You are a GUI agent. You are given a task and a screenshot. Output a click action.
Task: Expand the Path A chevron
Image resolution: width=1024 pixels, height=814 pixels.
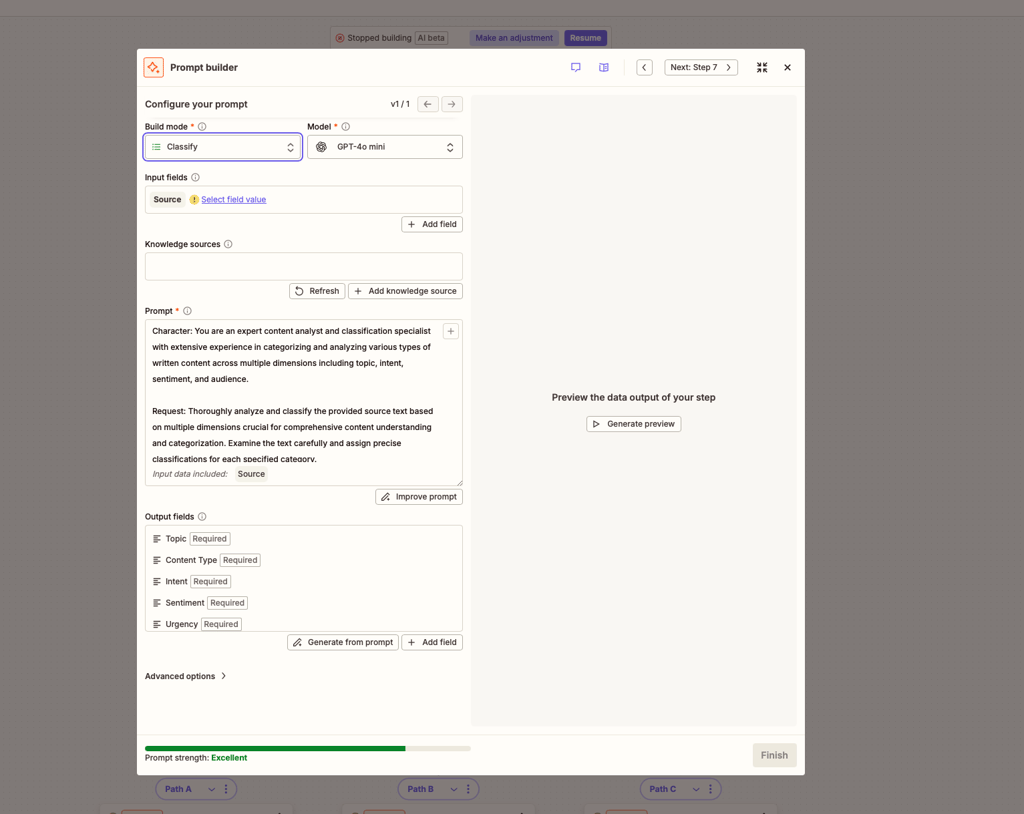click(211, 789)
